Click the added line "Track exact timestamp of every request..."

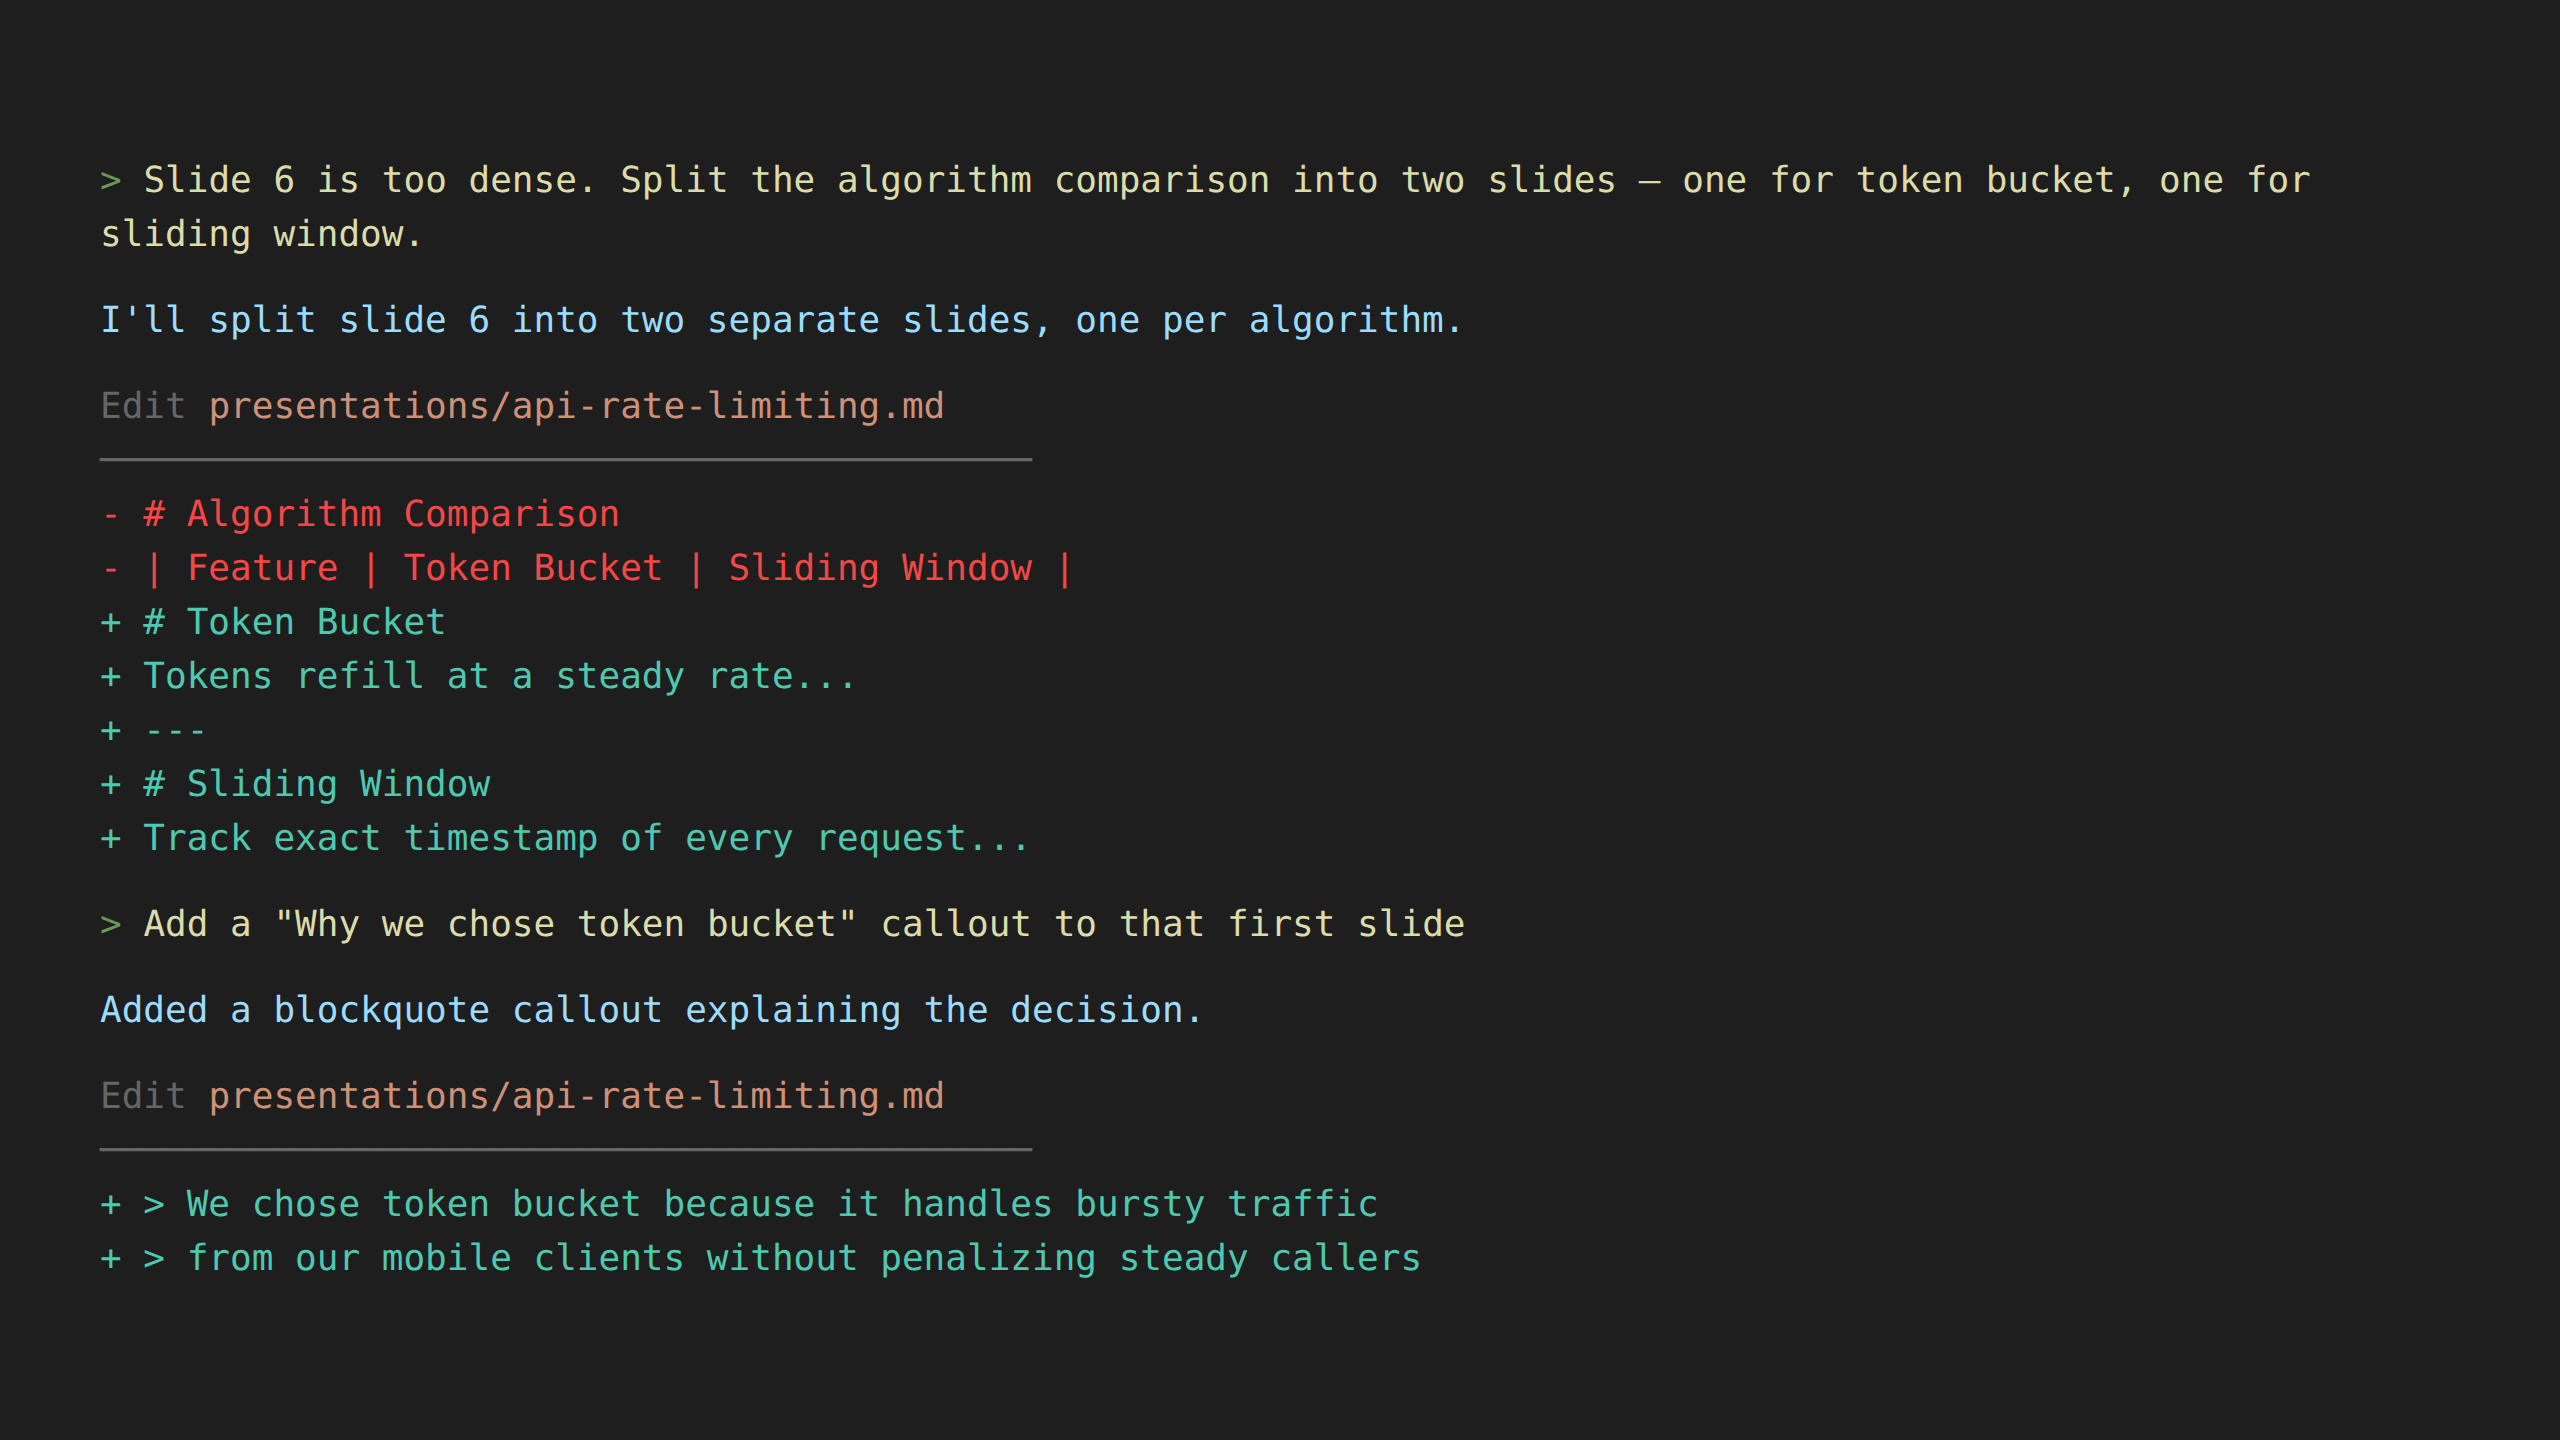click(585, 839)
